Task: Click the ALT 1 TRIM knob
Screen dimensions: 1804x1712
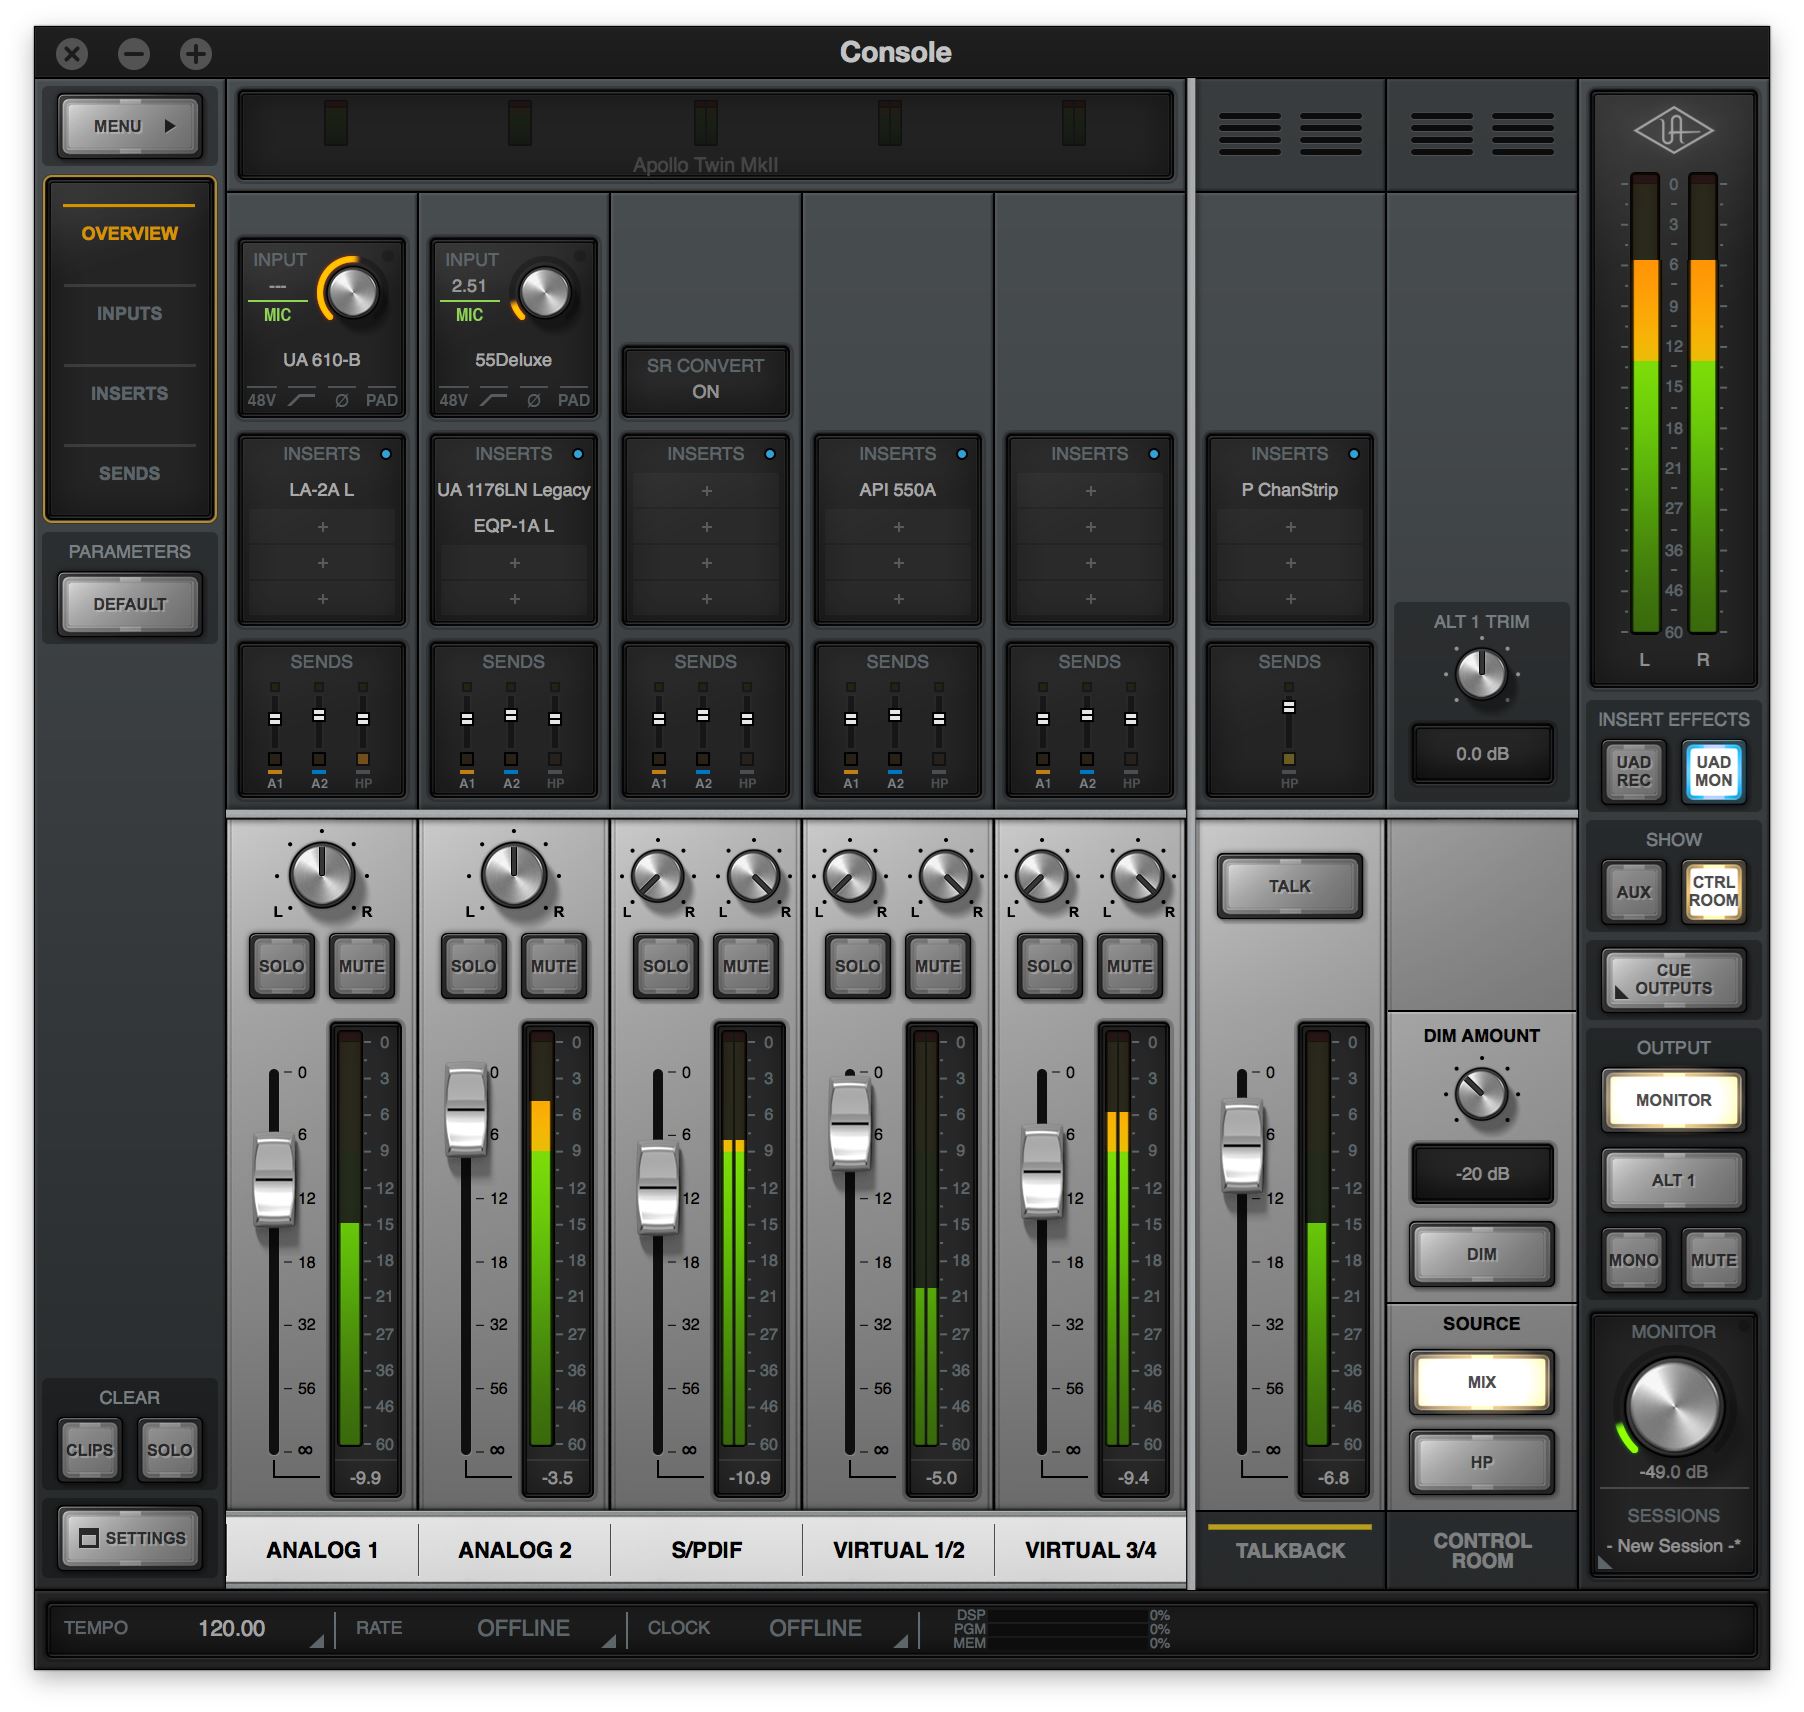Action: click(x=1481, y=673)
